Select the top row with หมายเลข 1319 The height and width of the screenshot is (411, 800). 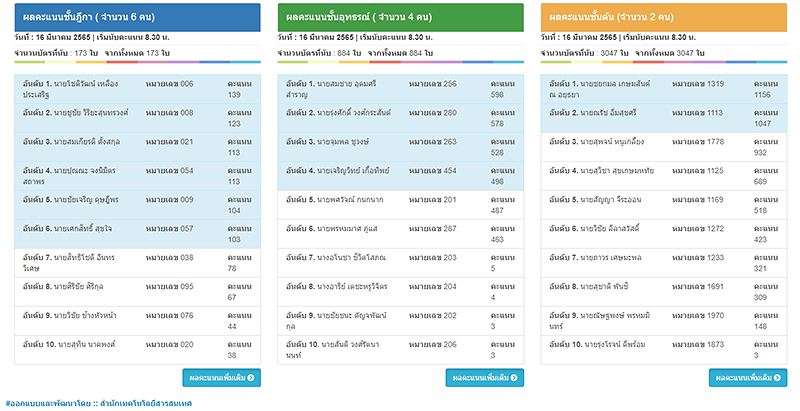(663, 89)
